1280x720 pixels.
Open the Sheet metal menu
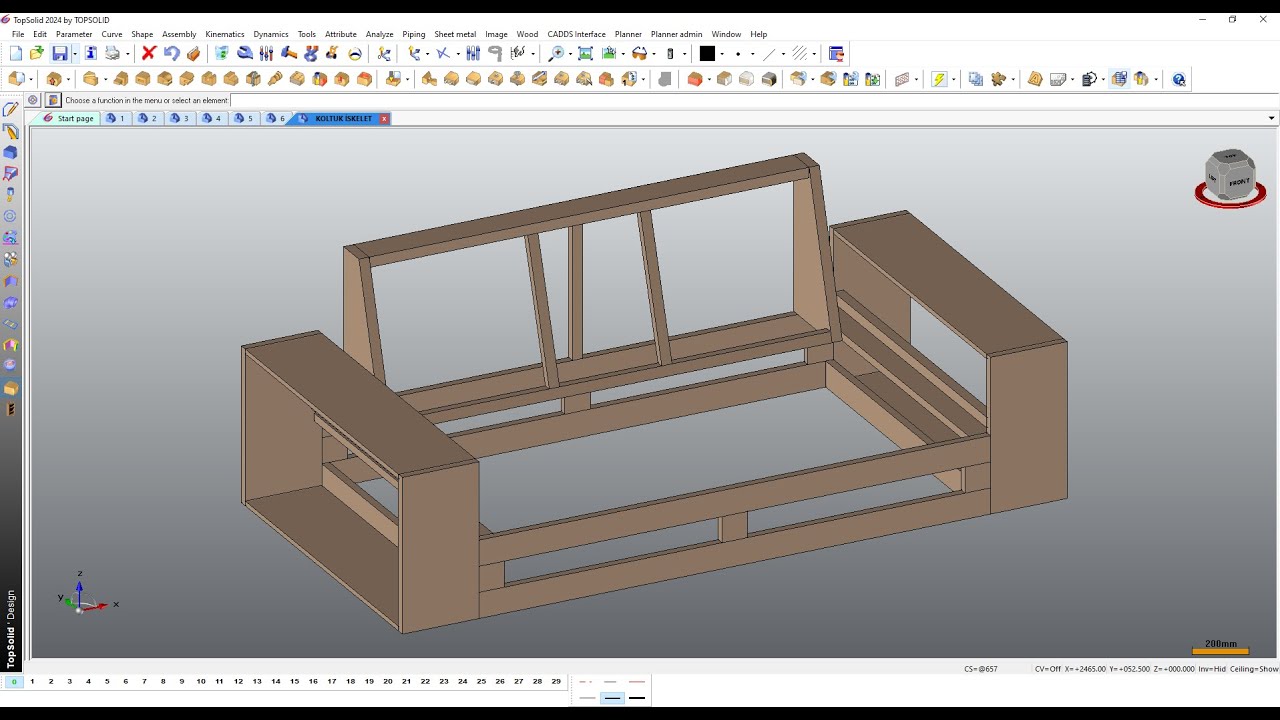[455, 34]
